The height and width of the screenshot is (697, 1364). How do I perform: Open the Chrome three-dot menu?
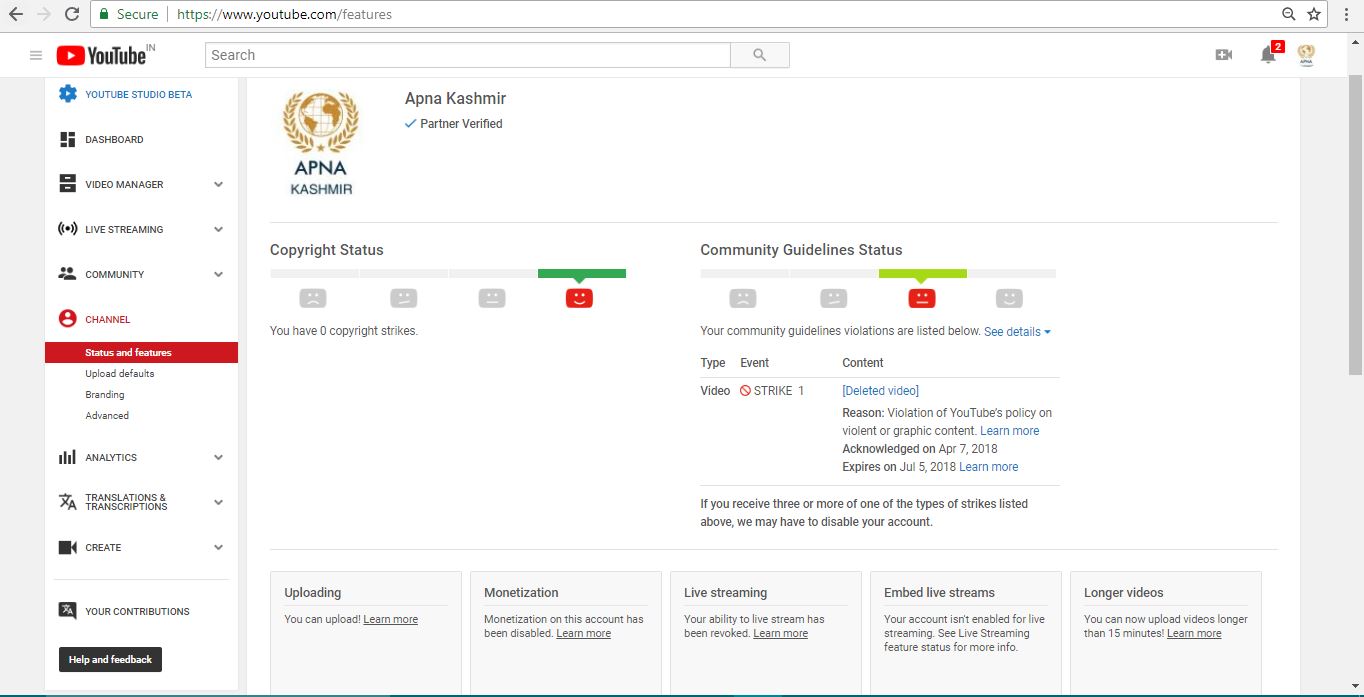click(1347, 14)
